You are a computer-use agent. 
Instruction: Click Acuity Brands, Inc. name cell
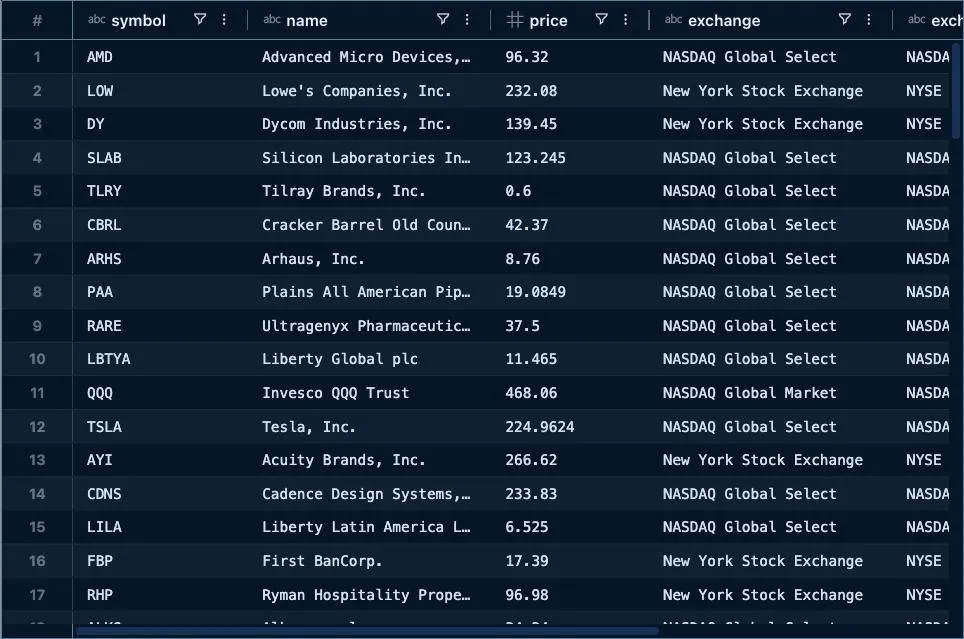click(x=369, y=459)
